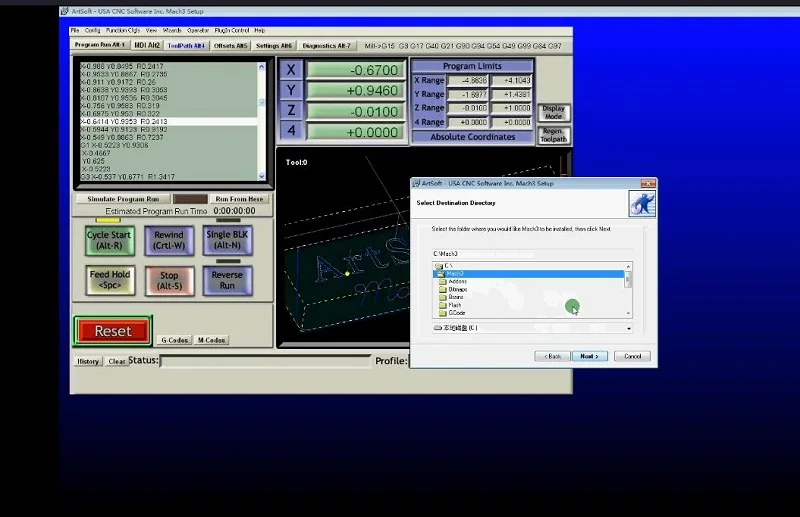Open the Help menu
This screenshot has height=517, width=800.
(x=260, y=31)
